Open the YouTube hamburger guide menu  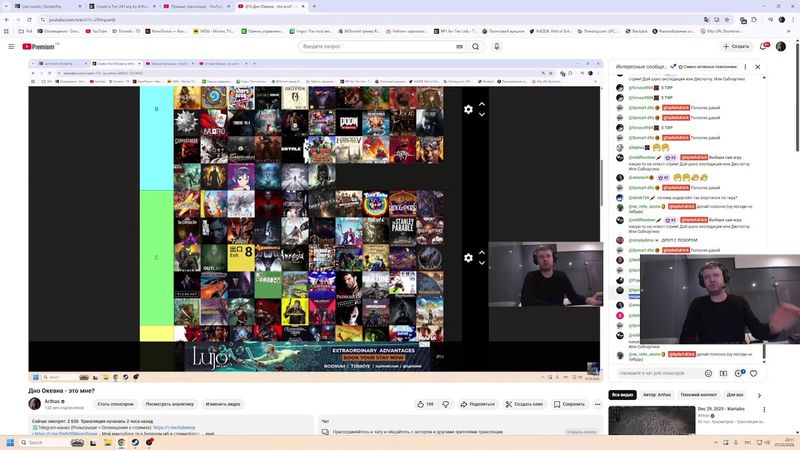tap(9, 46)
